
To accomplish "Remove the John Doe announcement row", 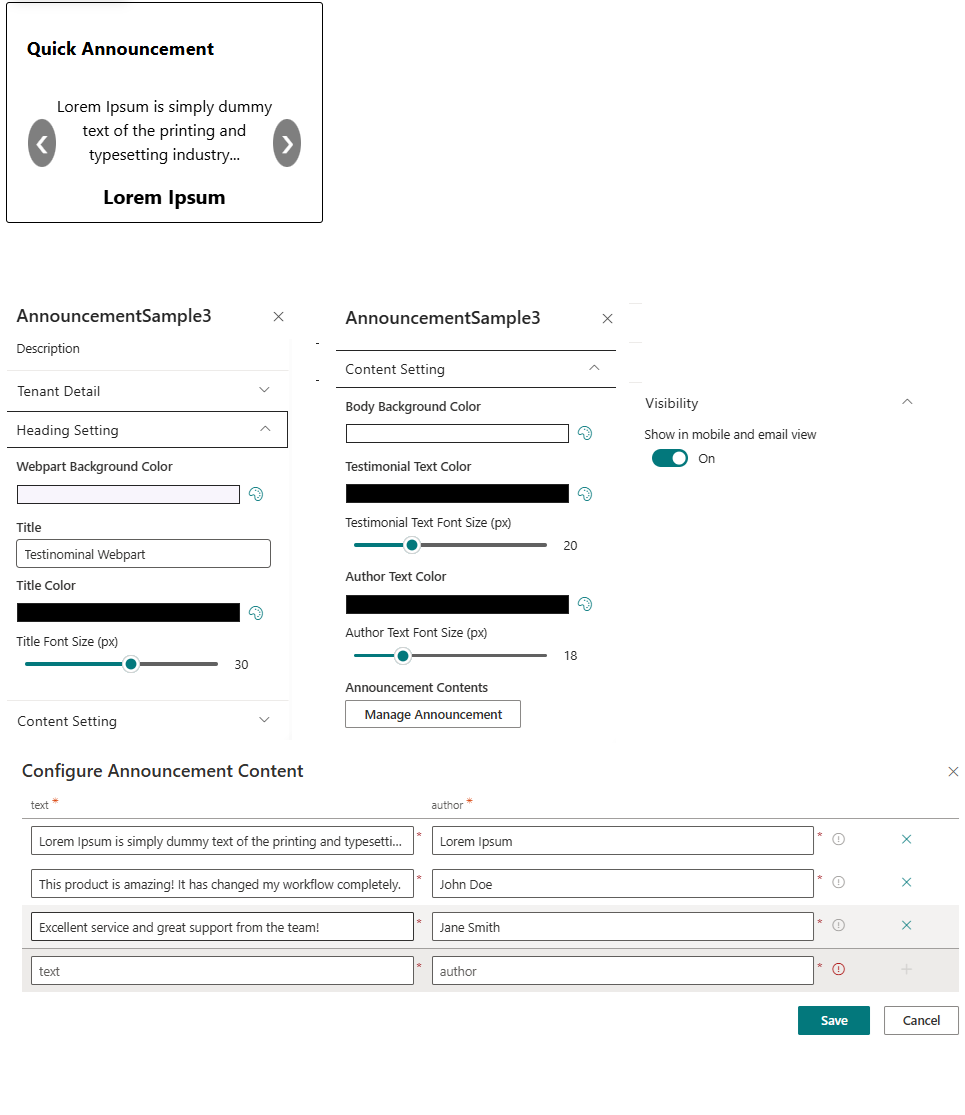I will 906,882.
